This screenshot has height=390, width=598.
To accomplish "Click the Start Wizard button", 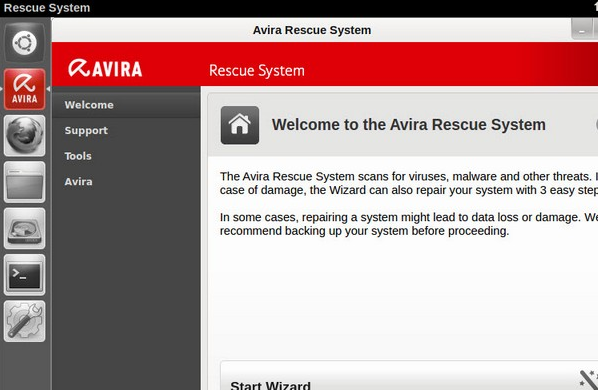I will tap(409, 376).
